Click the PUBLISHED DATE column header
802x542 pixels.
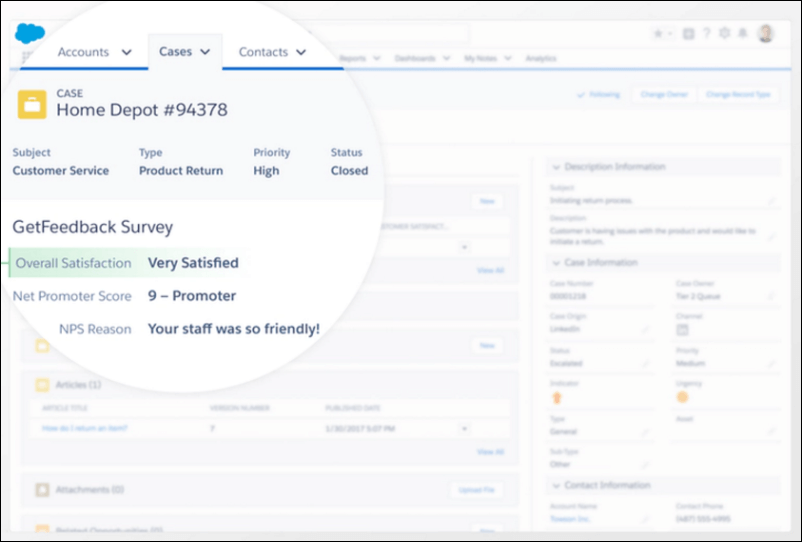pyautogui.click(x=353, y=408)
